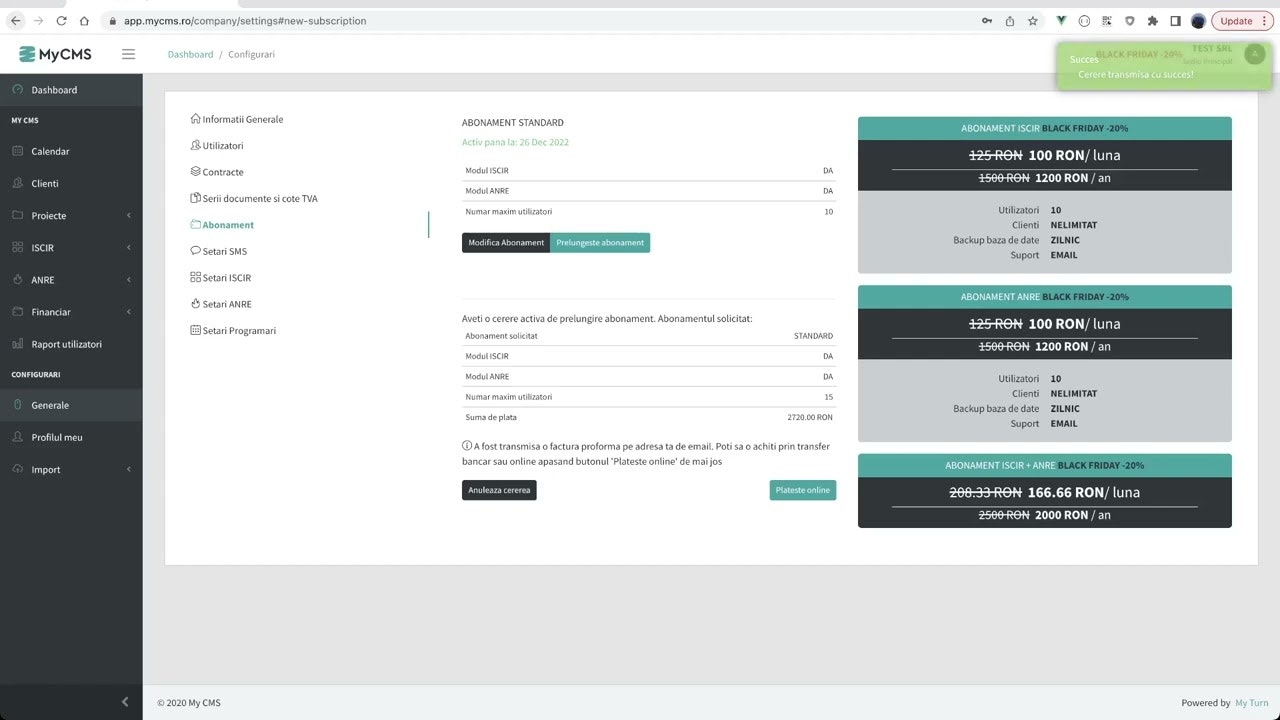1280x720 pixels.
Task: Click the Profilul meu user icon
Action: coord(18,437)
